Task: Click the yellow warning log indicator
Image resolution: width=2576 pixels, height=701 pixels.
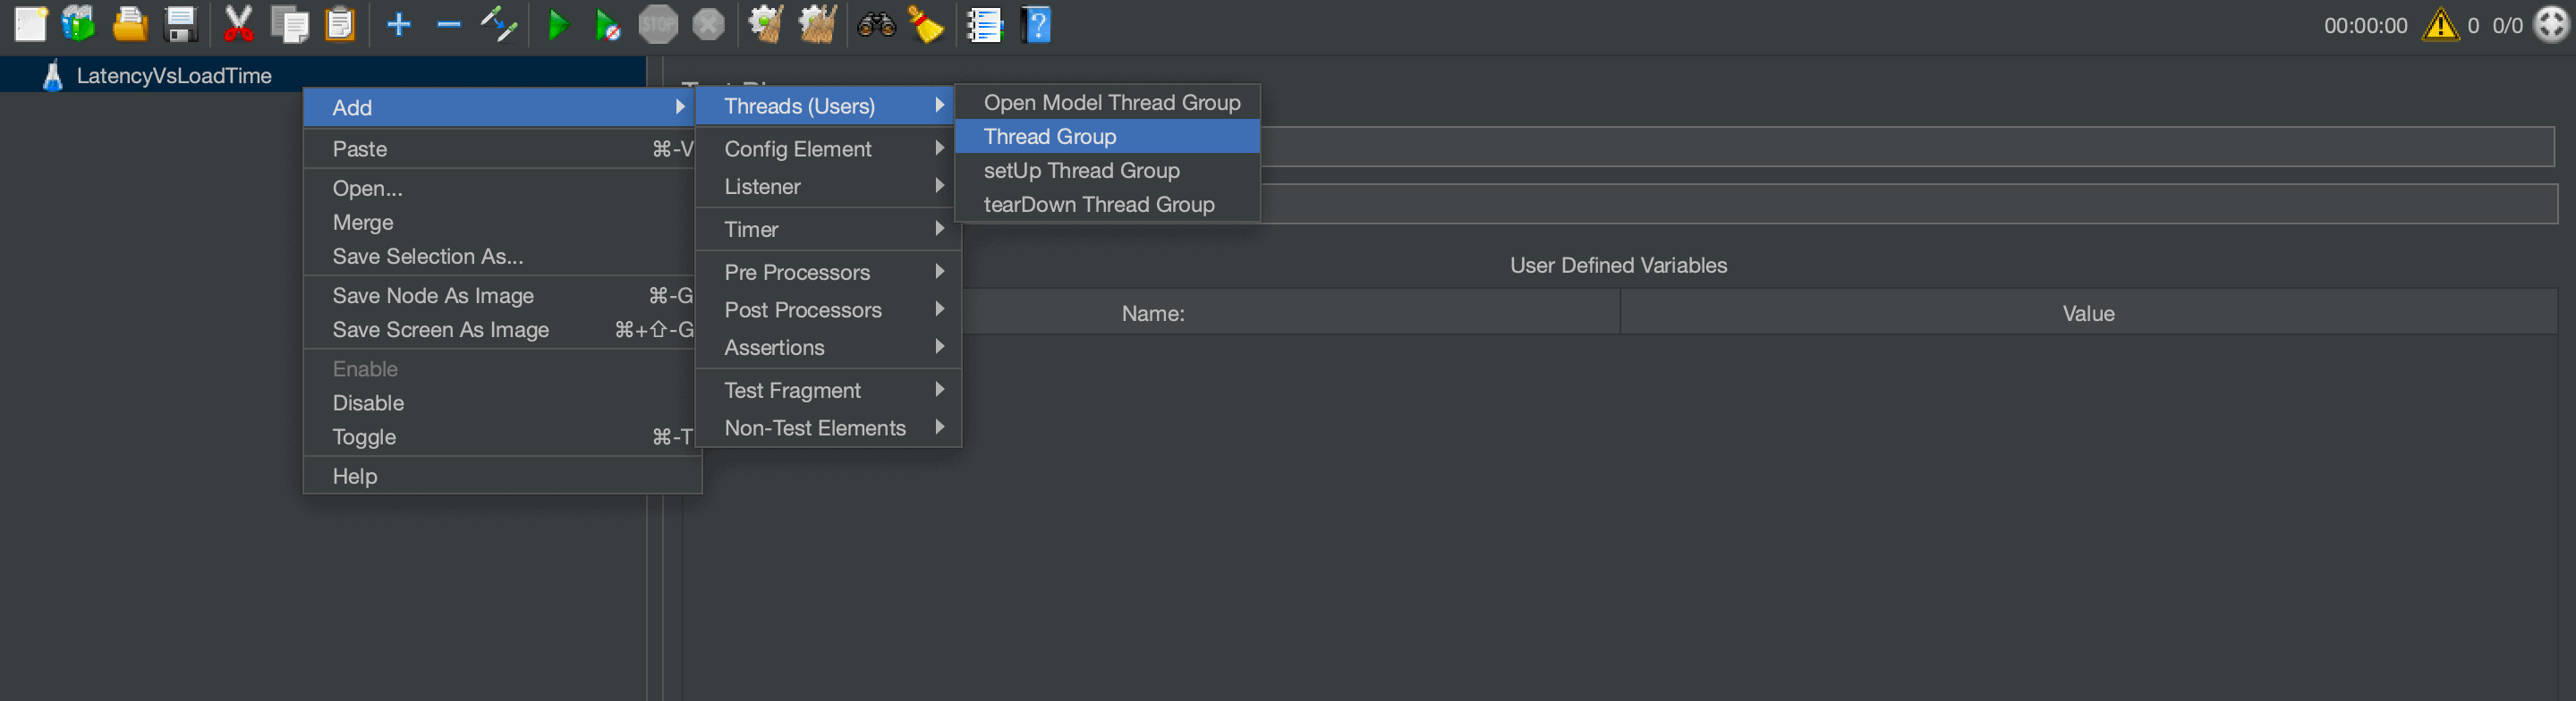Action: click(x=2440, y=24)
